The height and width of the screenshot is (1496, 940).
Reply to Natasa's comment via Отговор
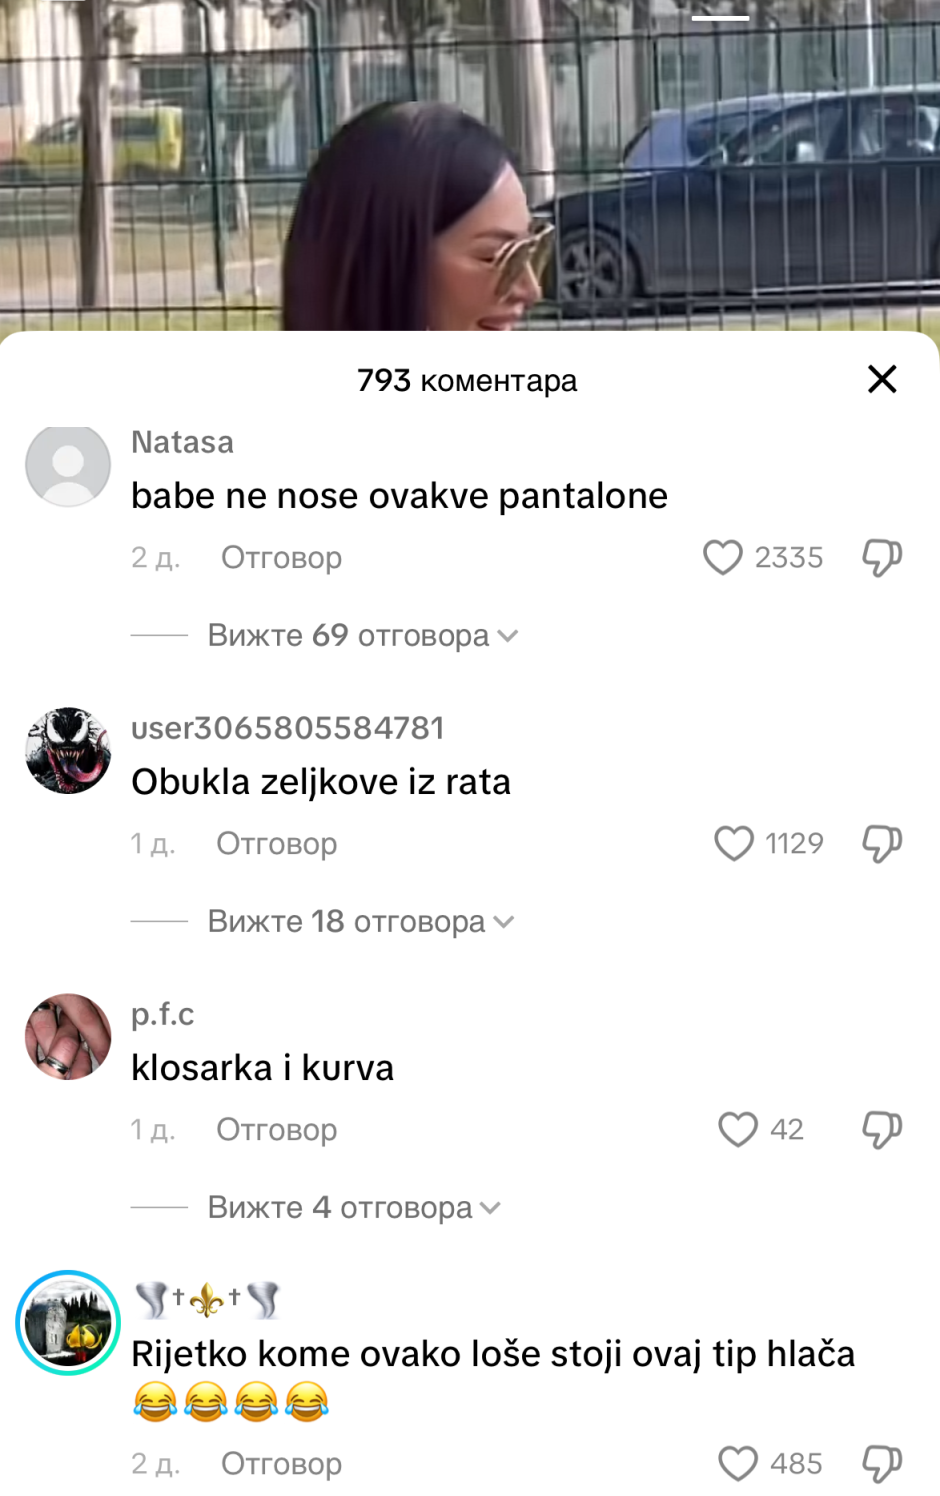point(281,557)
